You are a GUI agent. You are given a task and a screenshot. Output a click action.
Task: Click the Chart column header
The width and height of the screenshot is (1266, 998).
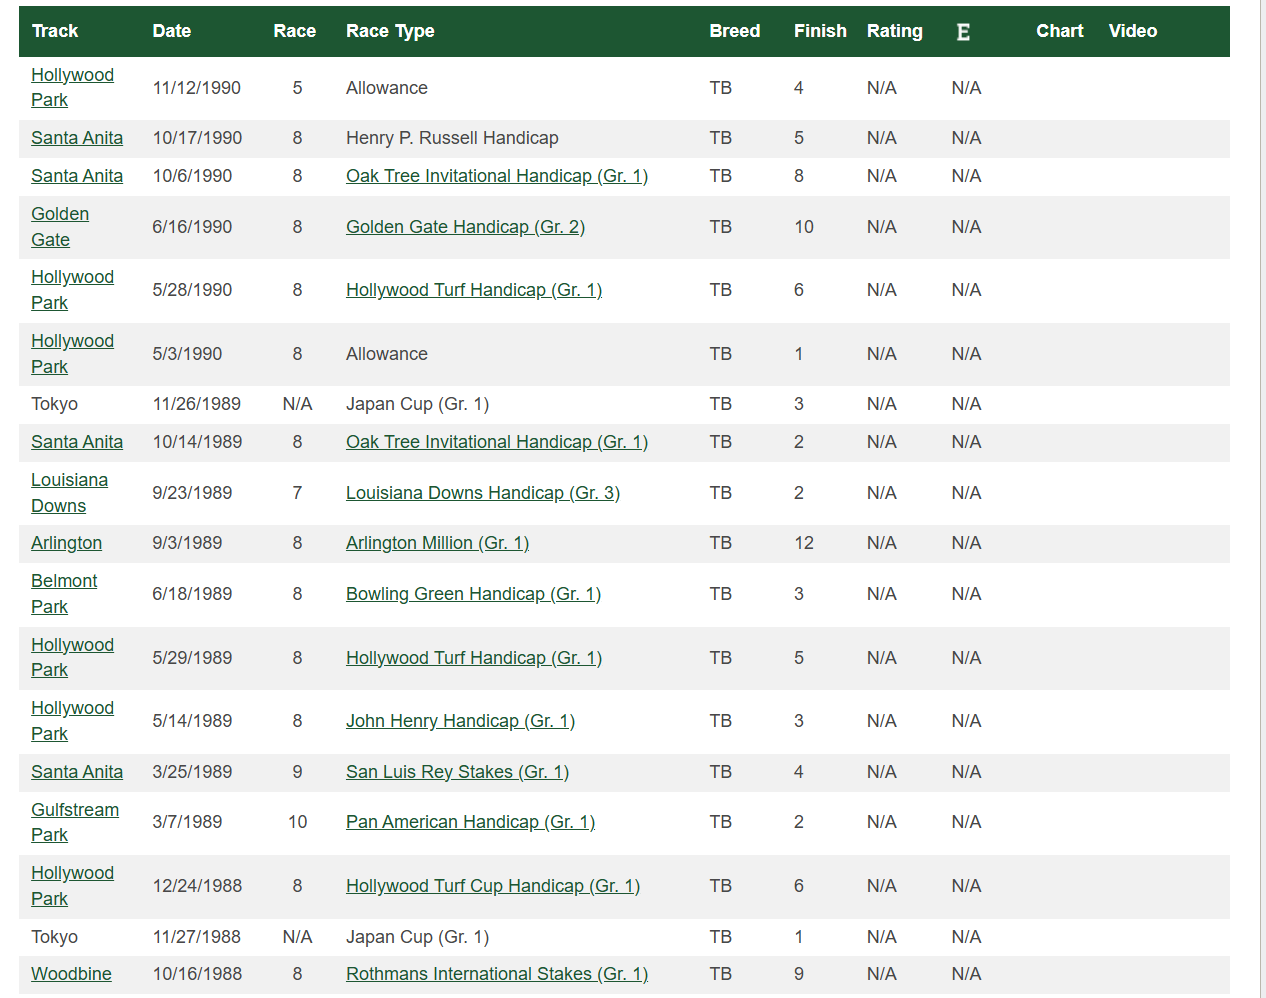pos(1059,31)
